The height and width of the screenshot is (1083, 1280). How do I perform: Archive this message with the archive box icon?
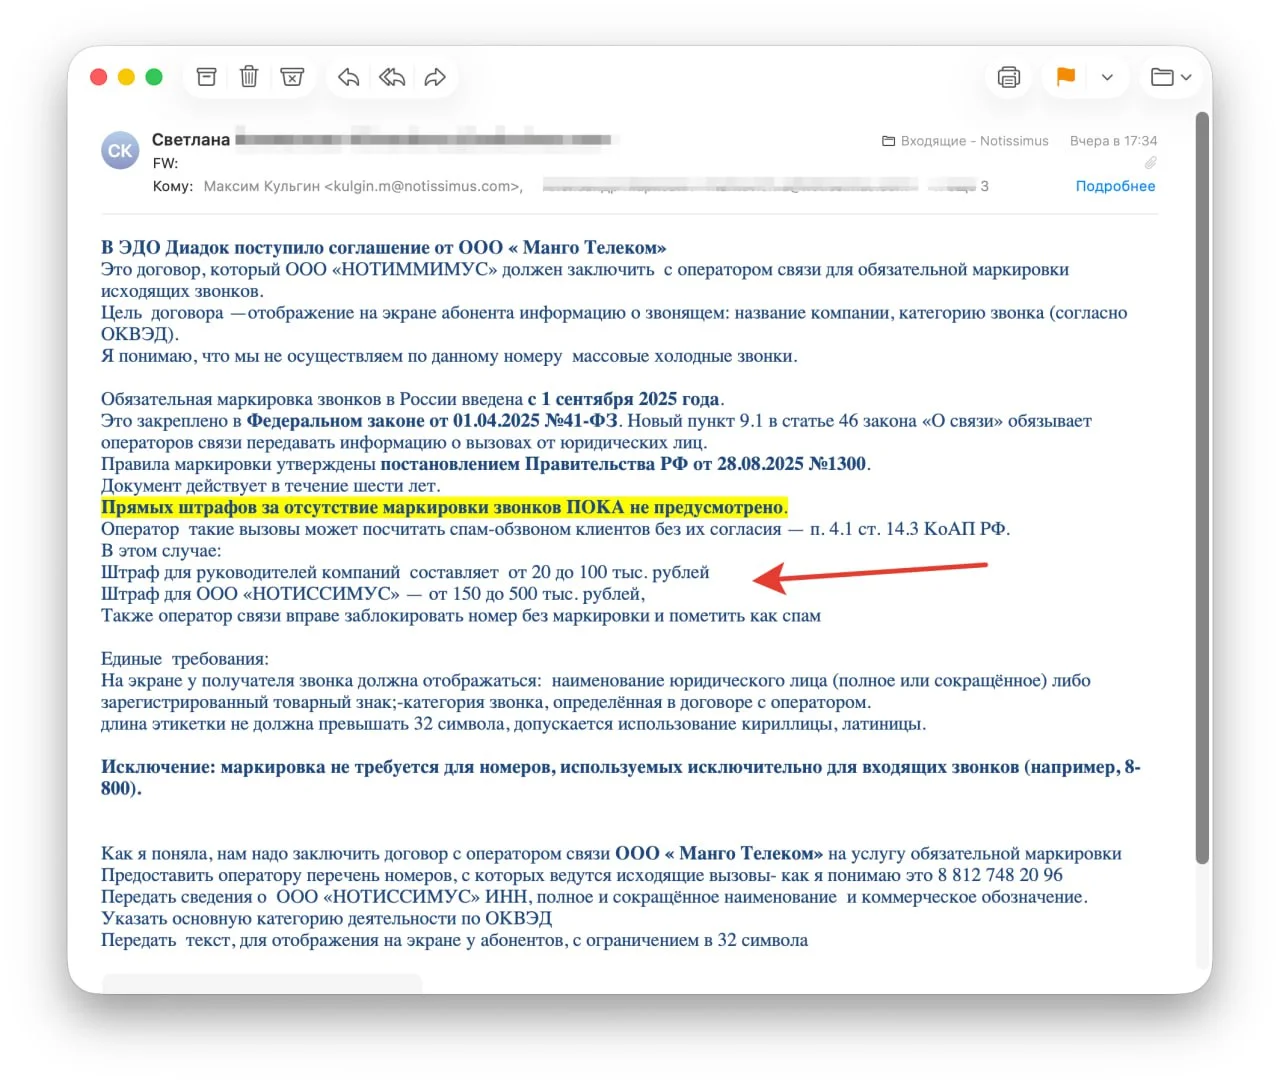click(206, 77)
